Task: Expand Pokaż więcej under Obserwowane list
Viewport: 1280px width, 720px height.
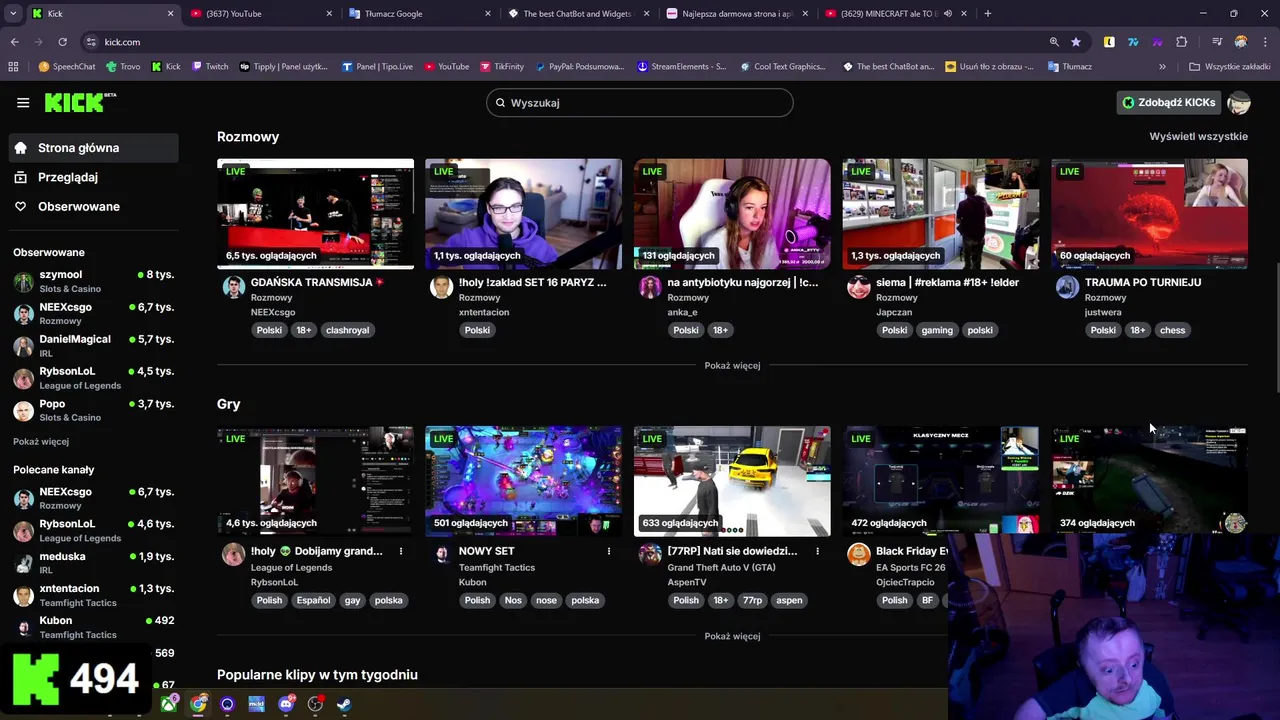Action: pos(41,441)
